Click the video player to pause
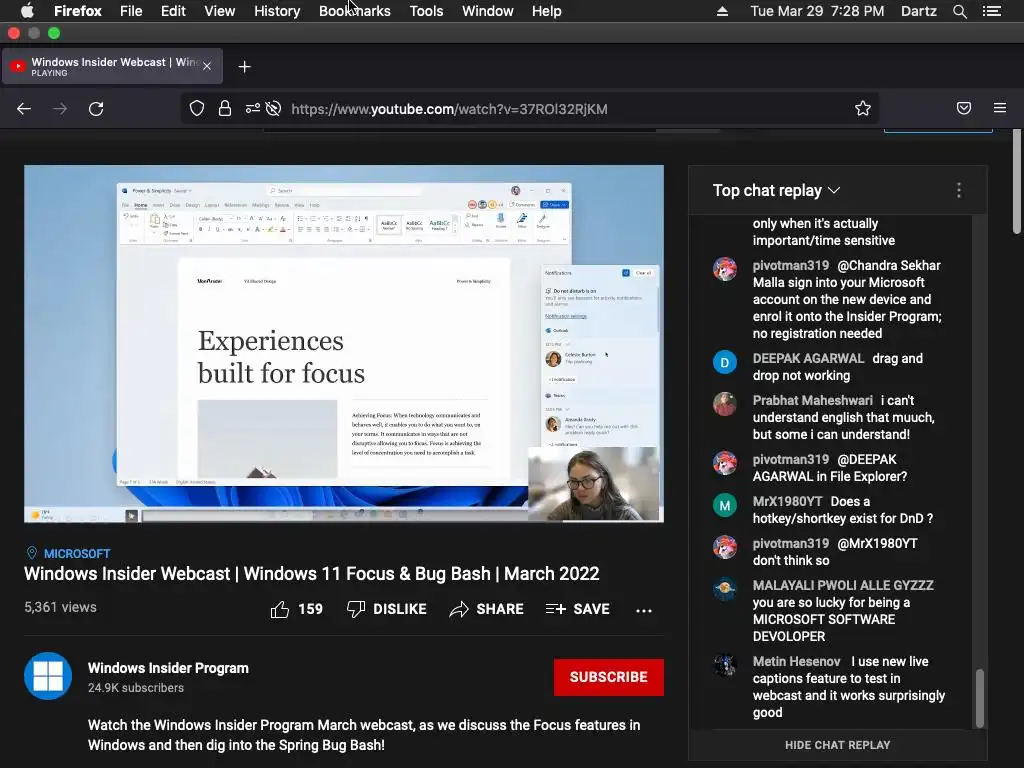 point(344,344)
